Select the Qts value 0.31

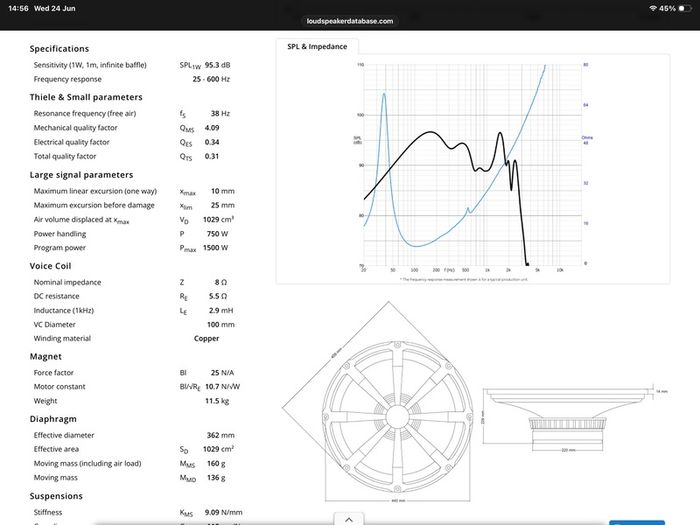pos(212,156)
